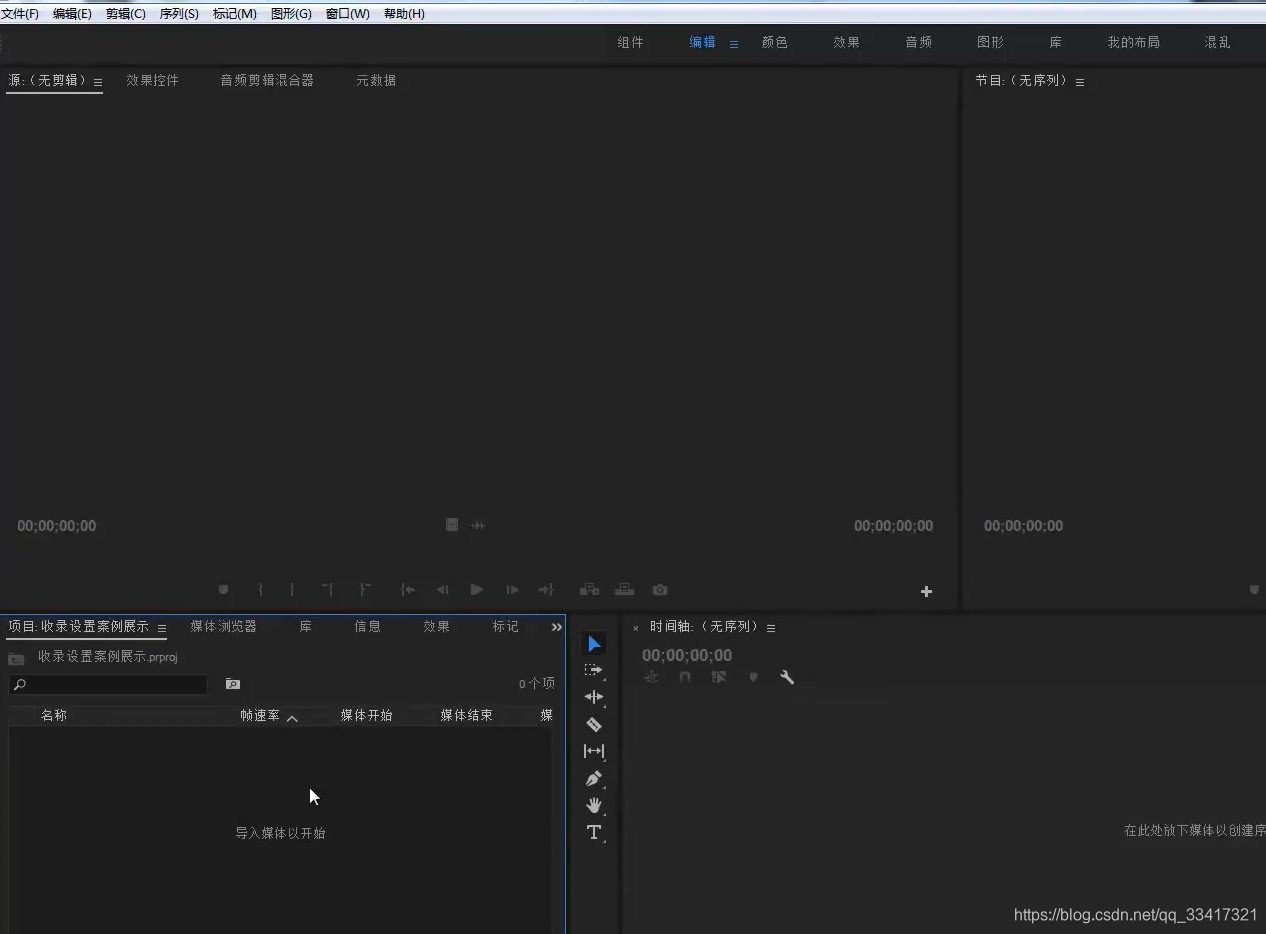Viewport: 1266px width, 934px height.
Task: Select the Pen tool
Action: coord(594,778)
